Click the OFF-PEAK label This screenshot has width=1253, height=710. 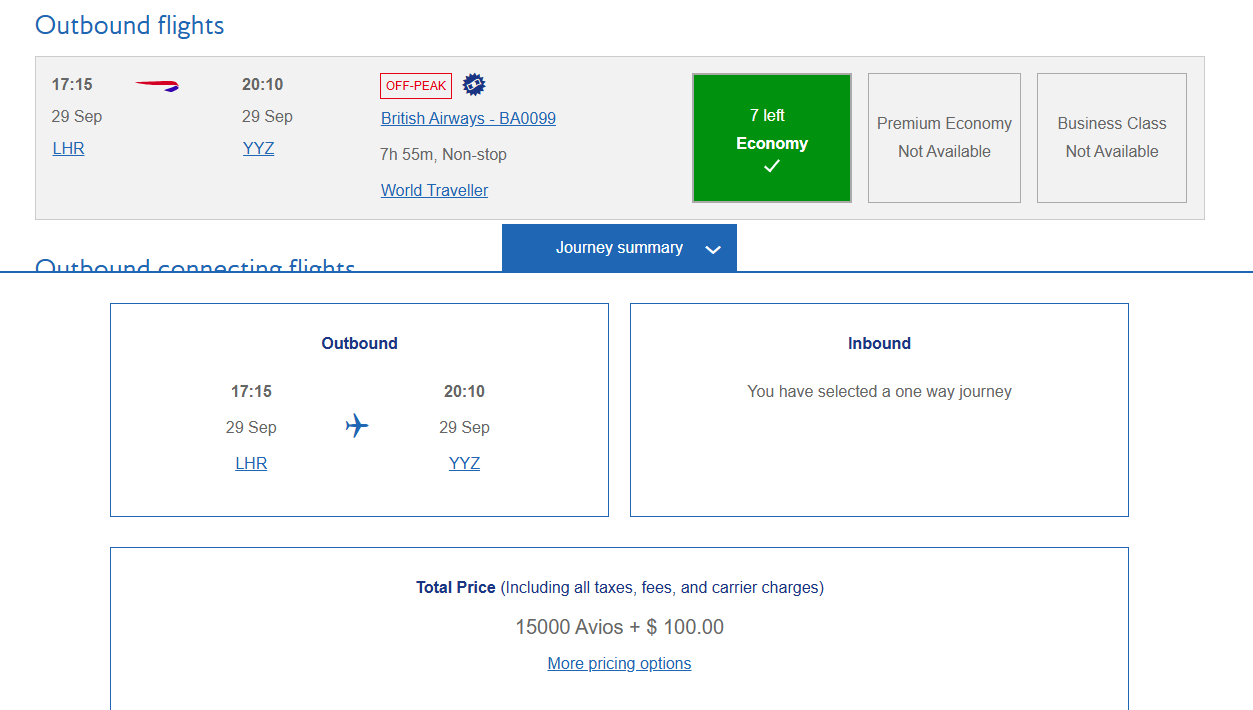(416, 86)
